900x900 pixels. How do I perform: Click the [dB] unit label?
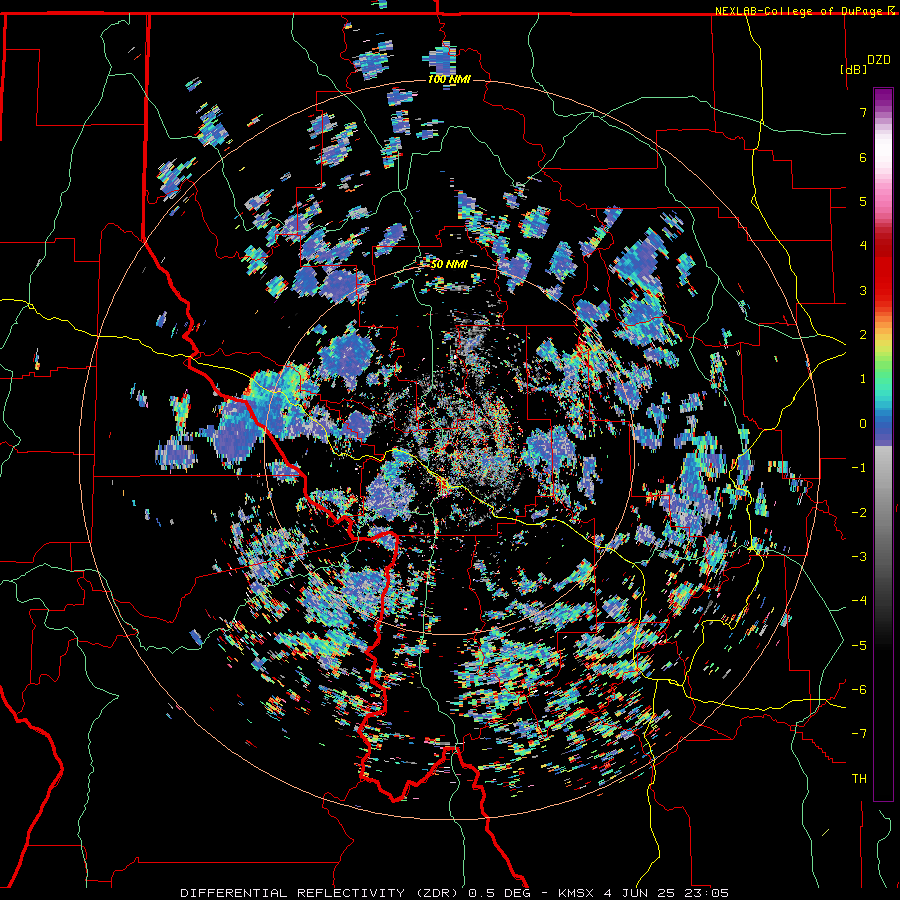(x=853, y=69)
